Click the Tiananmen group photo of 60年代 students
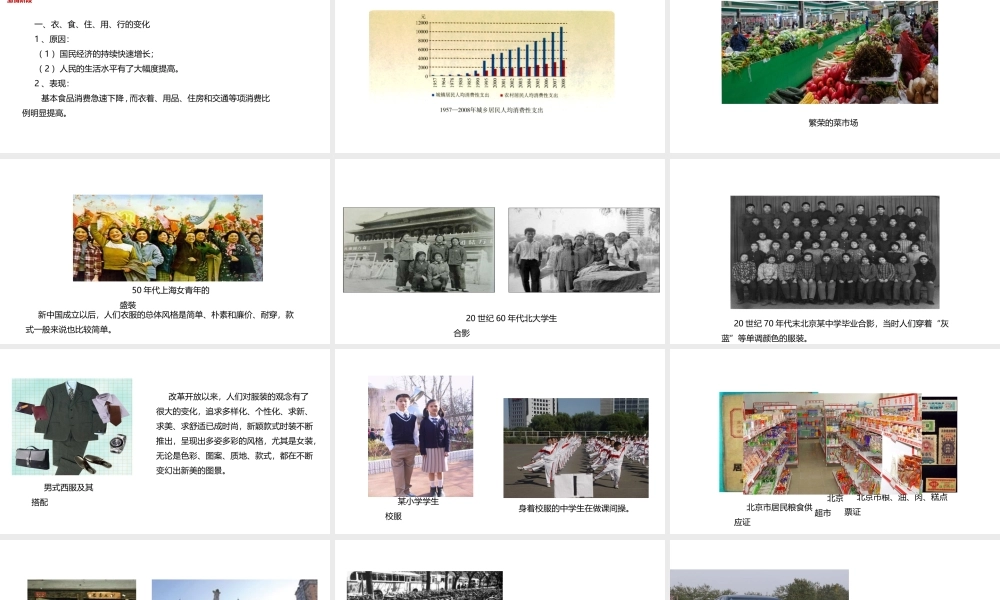 (418, 250)
